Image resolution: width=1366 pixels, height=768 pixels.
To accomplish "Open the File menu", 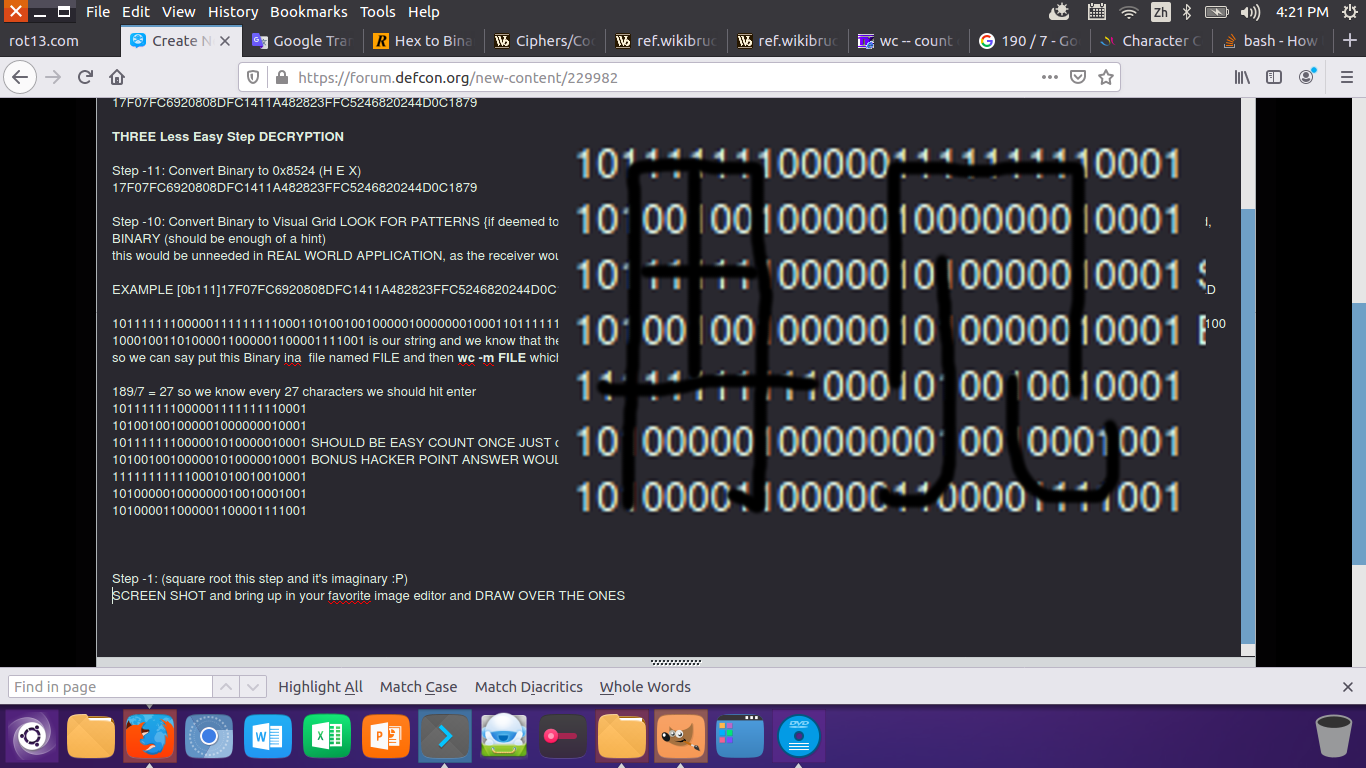I will tap(98, 12).
